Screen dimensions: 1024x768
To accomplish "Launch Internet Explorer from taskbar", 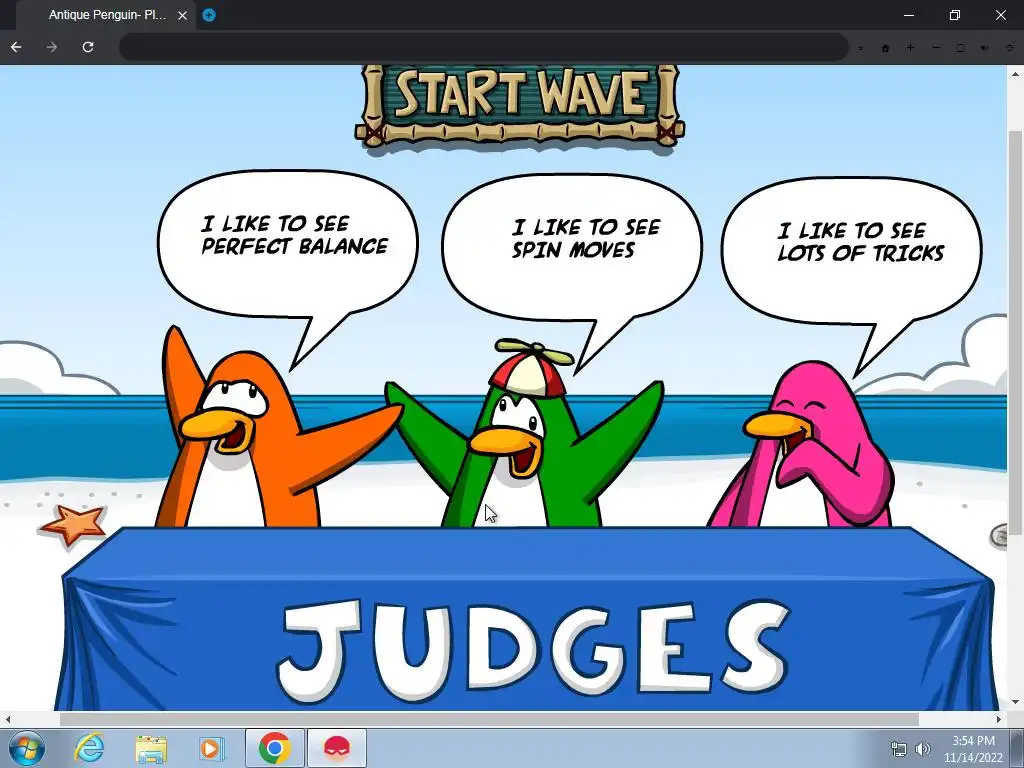I will [89, 748].
